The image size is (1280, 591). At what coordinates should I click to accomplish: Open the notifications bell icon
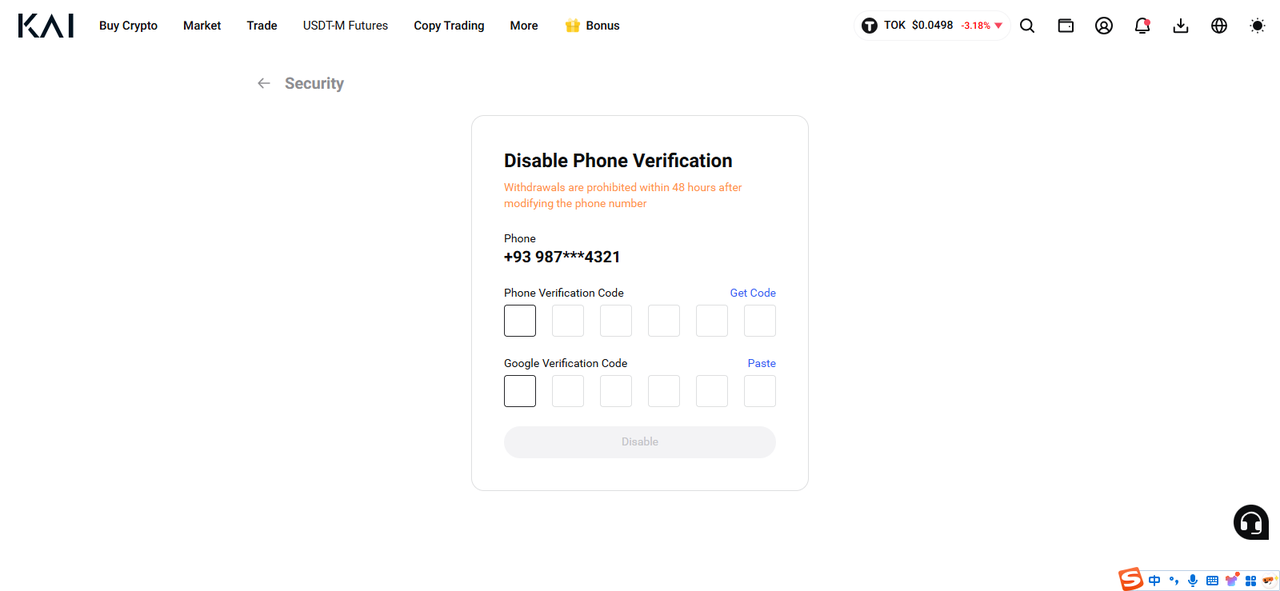1142,26
